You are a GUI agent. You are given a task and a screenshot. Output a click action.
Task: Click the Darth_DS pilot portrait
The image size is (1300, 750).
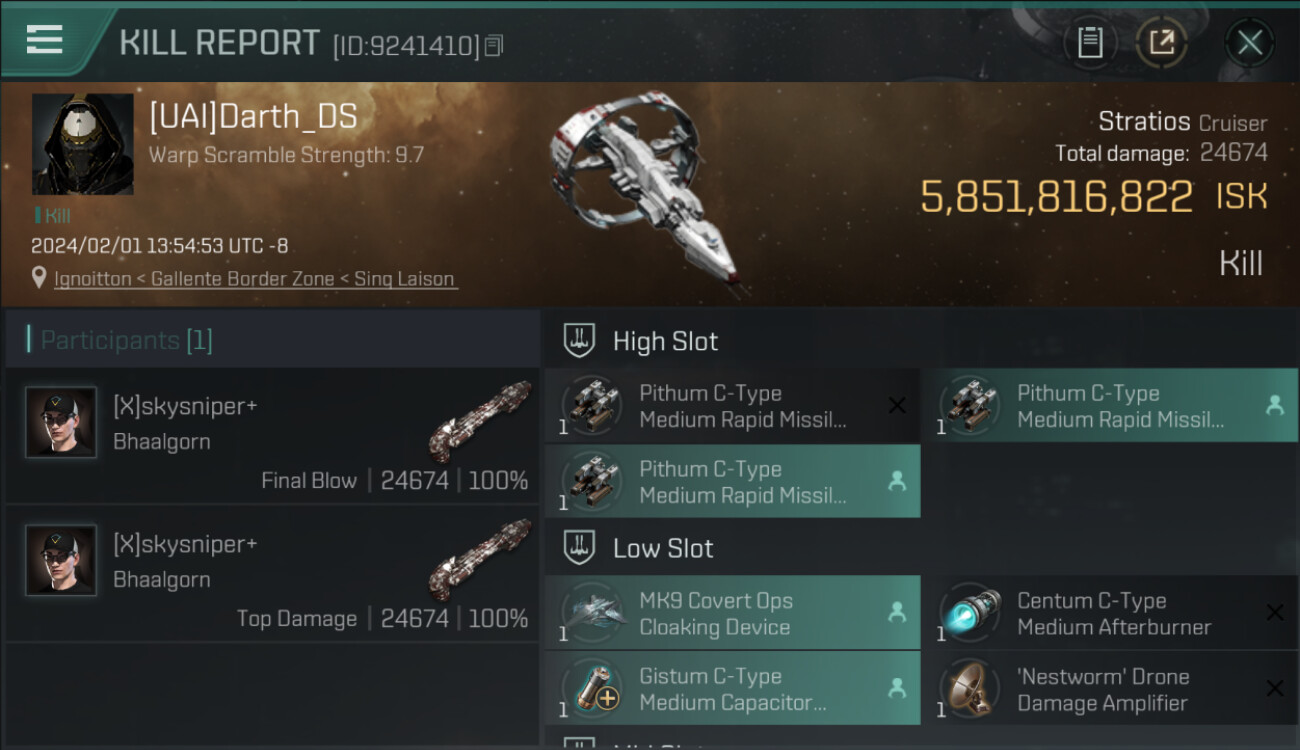point(82,144)
